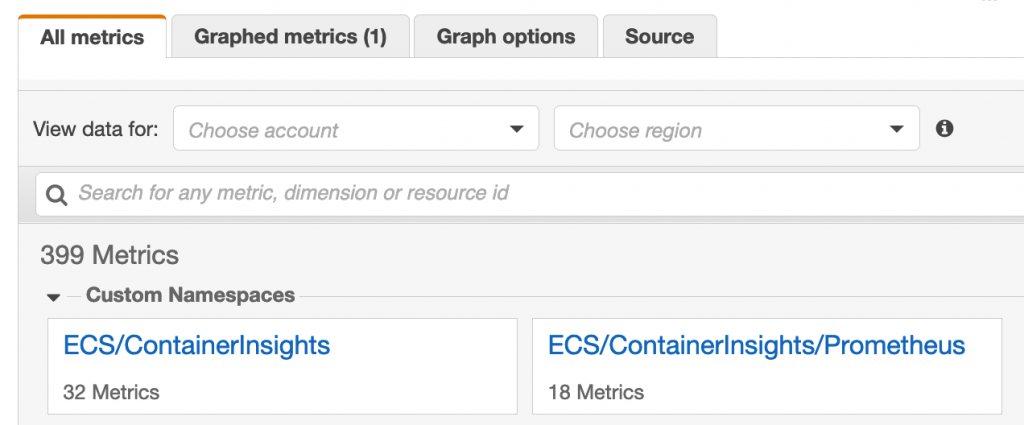
Task: Open the Choose region dropdown
Action: point(736,129)
